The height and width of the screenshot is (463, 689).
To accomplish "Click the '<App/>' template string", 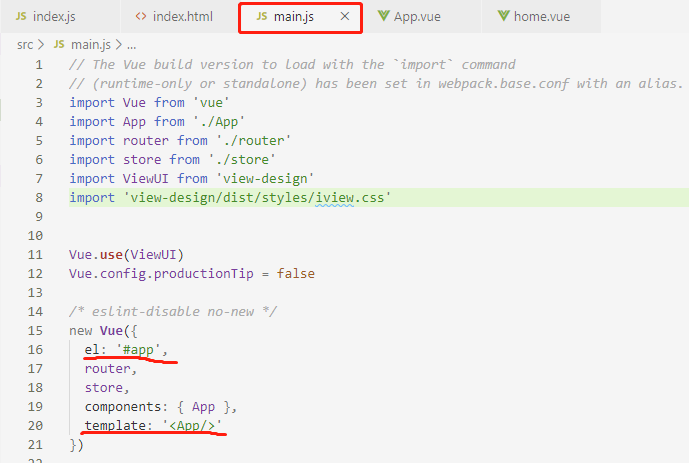I will click(x=192, y=426).
